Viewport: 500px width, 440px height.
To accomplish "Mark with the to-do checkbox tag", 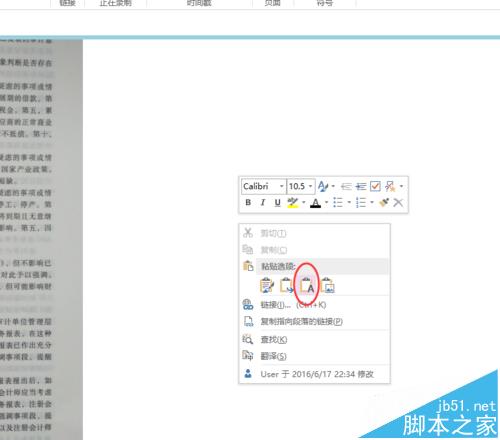I will tap(375, 186).
